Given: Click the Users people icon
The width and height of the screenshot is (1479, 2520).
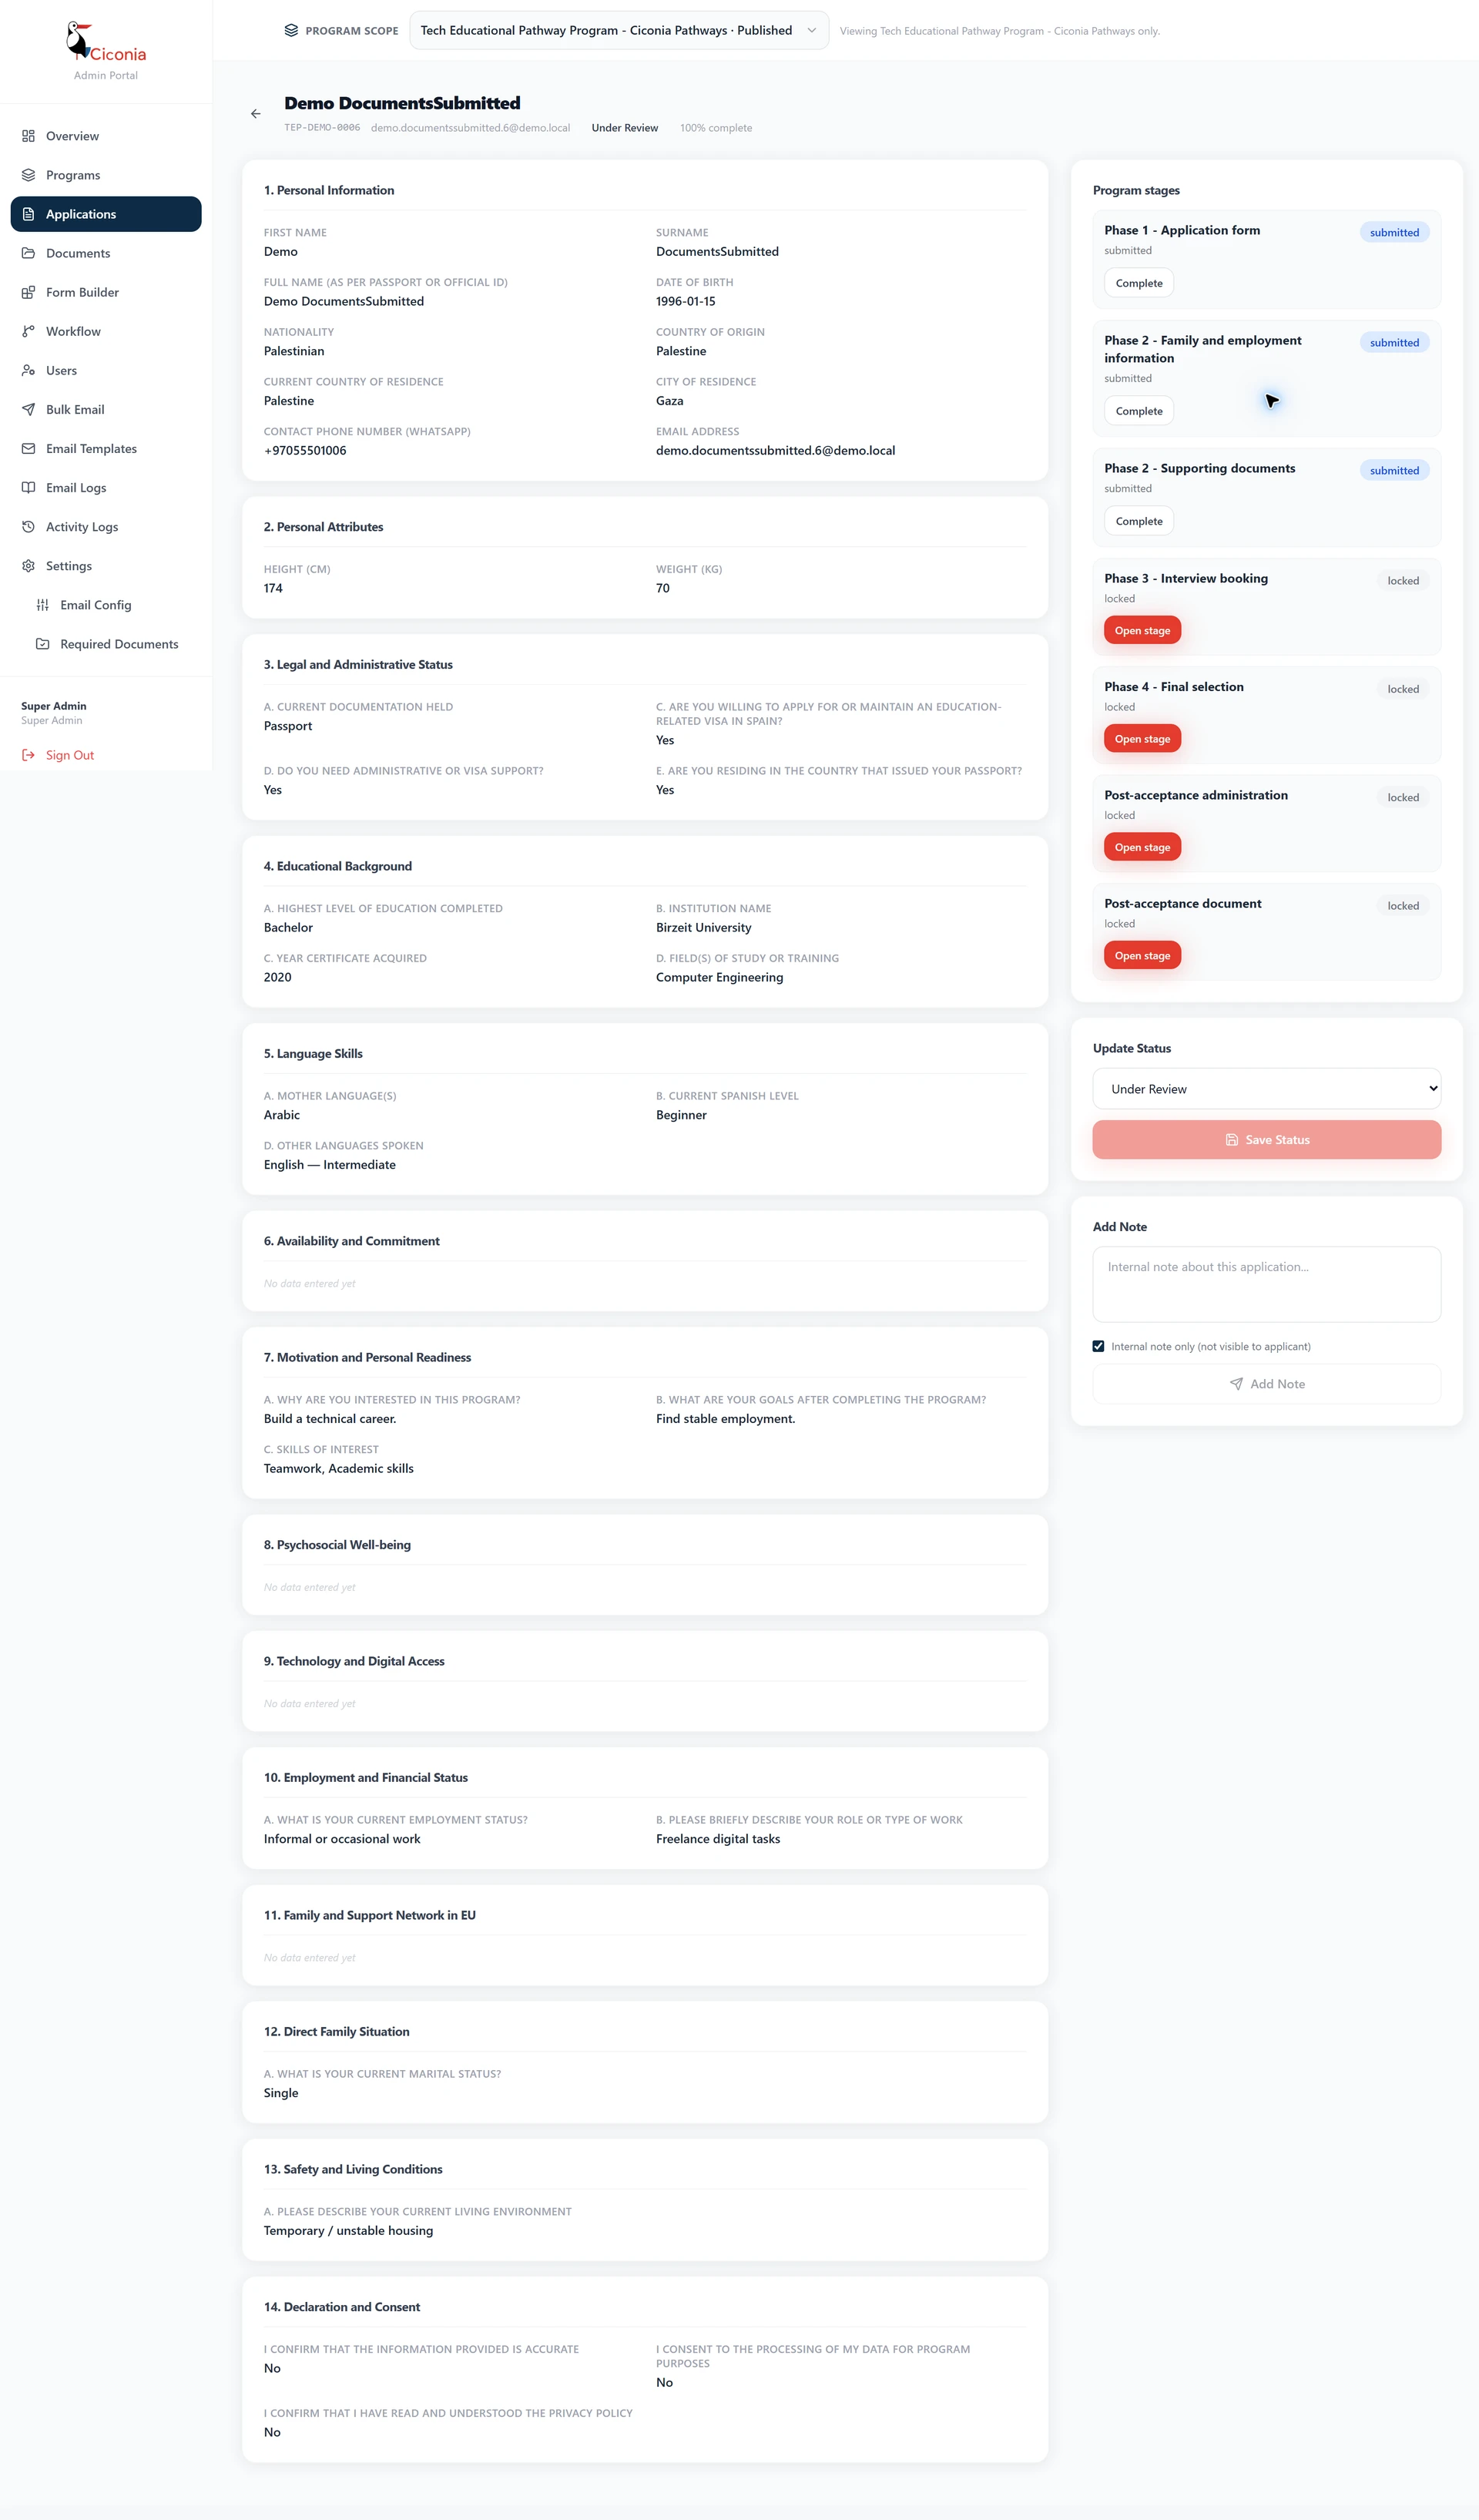Looking at the screenshot, I should (x=28, y=370).
